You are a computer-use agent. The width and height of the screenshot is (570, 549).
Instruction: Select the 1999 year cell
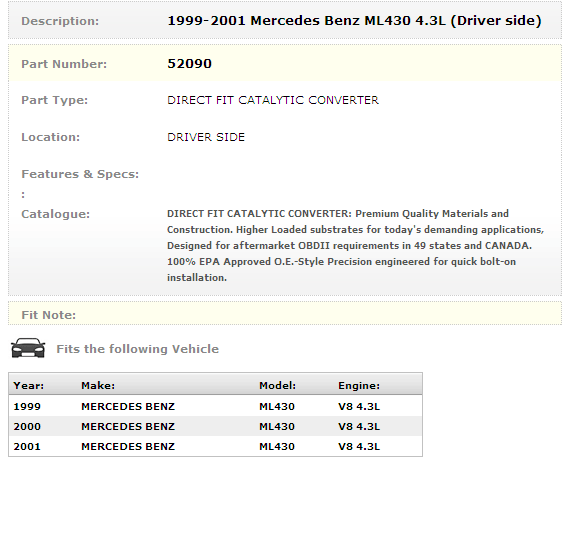click(27, 406)
